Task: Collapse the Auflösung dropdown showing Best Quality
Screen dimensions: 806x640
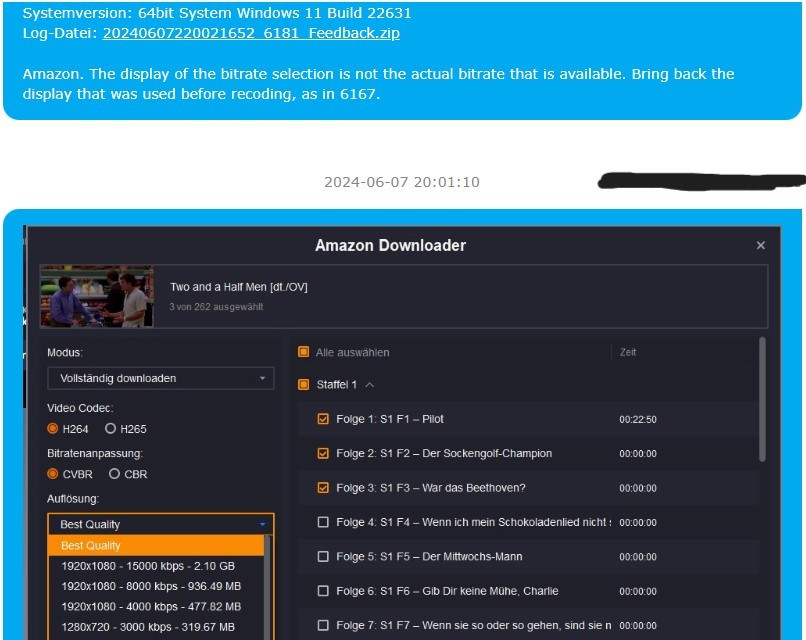Action: coord(160,524)
